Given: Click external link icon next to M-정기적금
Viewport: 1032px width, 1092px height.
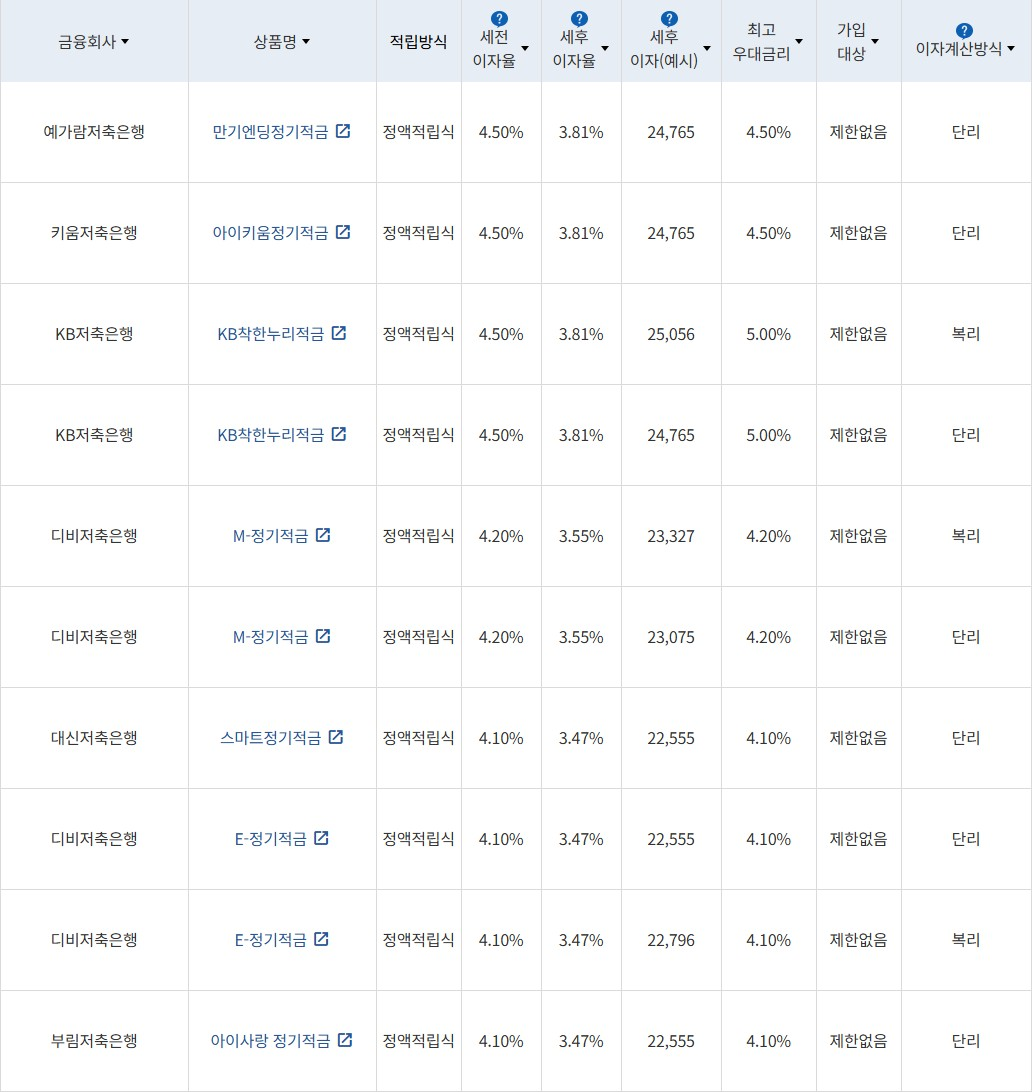Looking at the screenshot, I should [x=323, y=535].
